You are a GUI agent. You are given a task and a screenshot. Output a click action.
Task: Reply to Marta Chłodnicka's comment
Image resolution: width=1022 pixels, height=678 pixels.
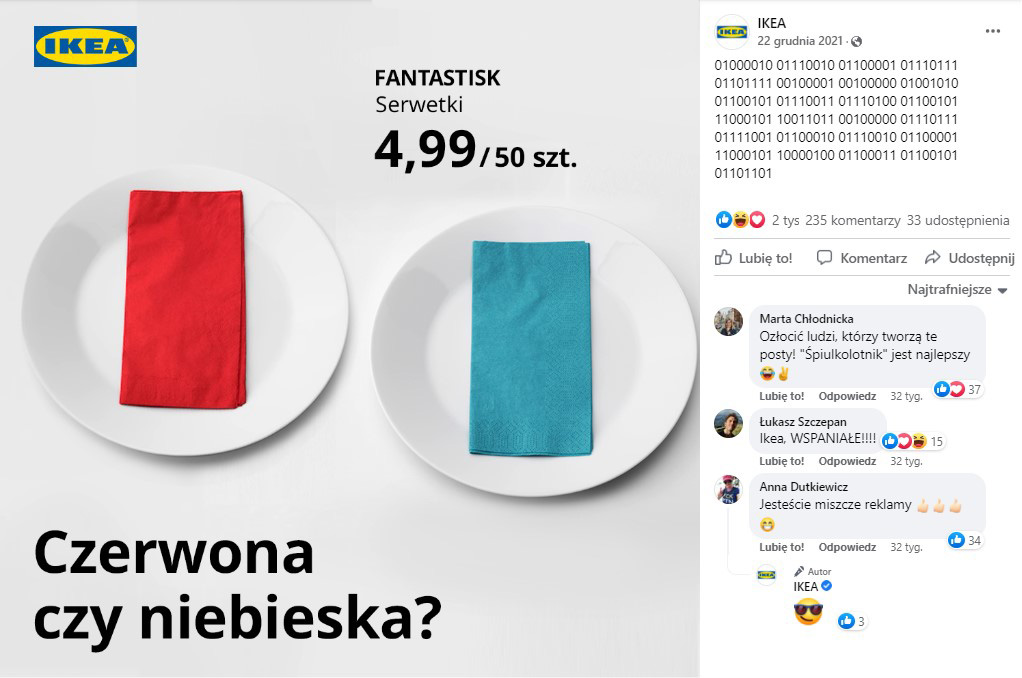(847, 396)
